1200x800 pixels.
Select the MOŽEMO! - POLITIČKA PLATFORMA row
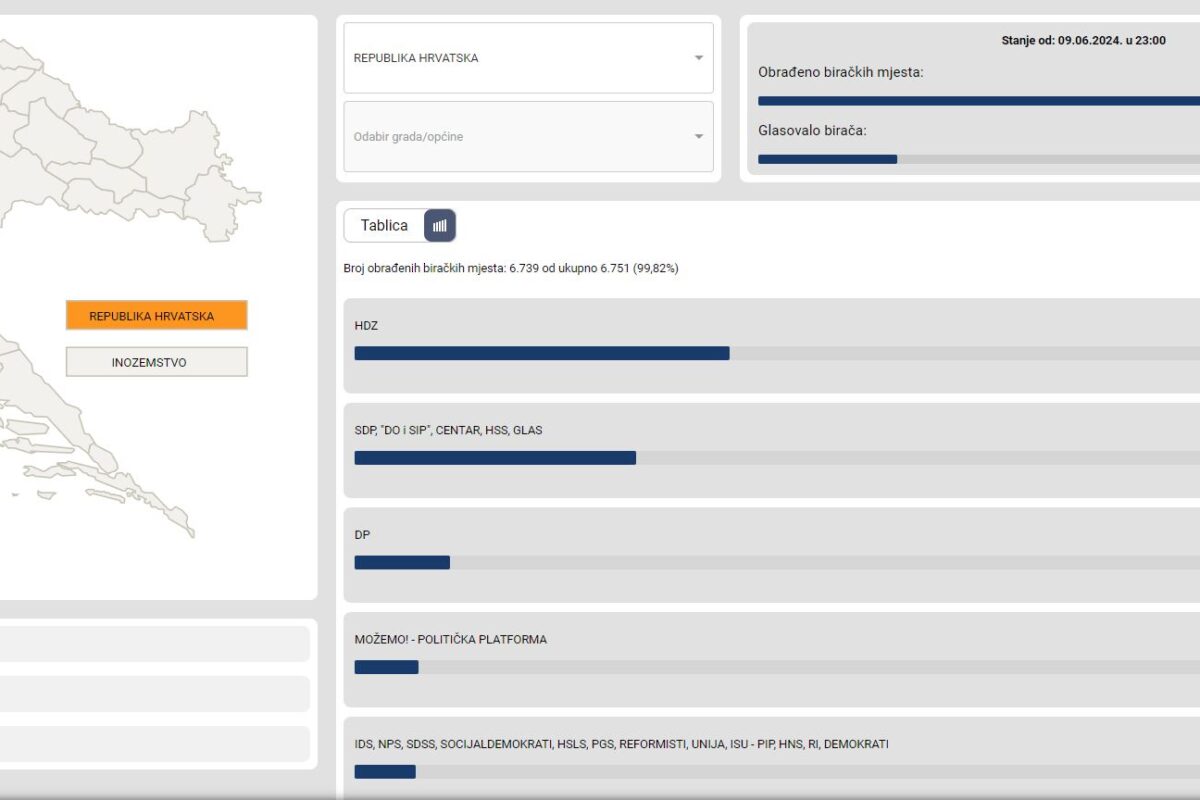(770, 640)
